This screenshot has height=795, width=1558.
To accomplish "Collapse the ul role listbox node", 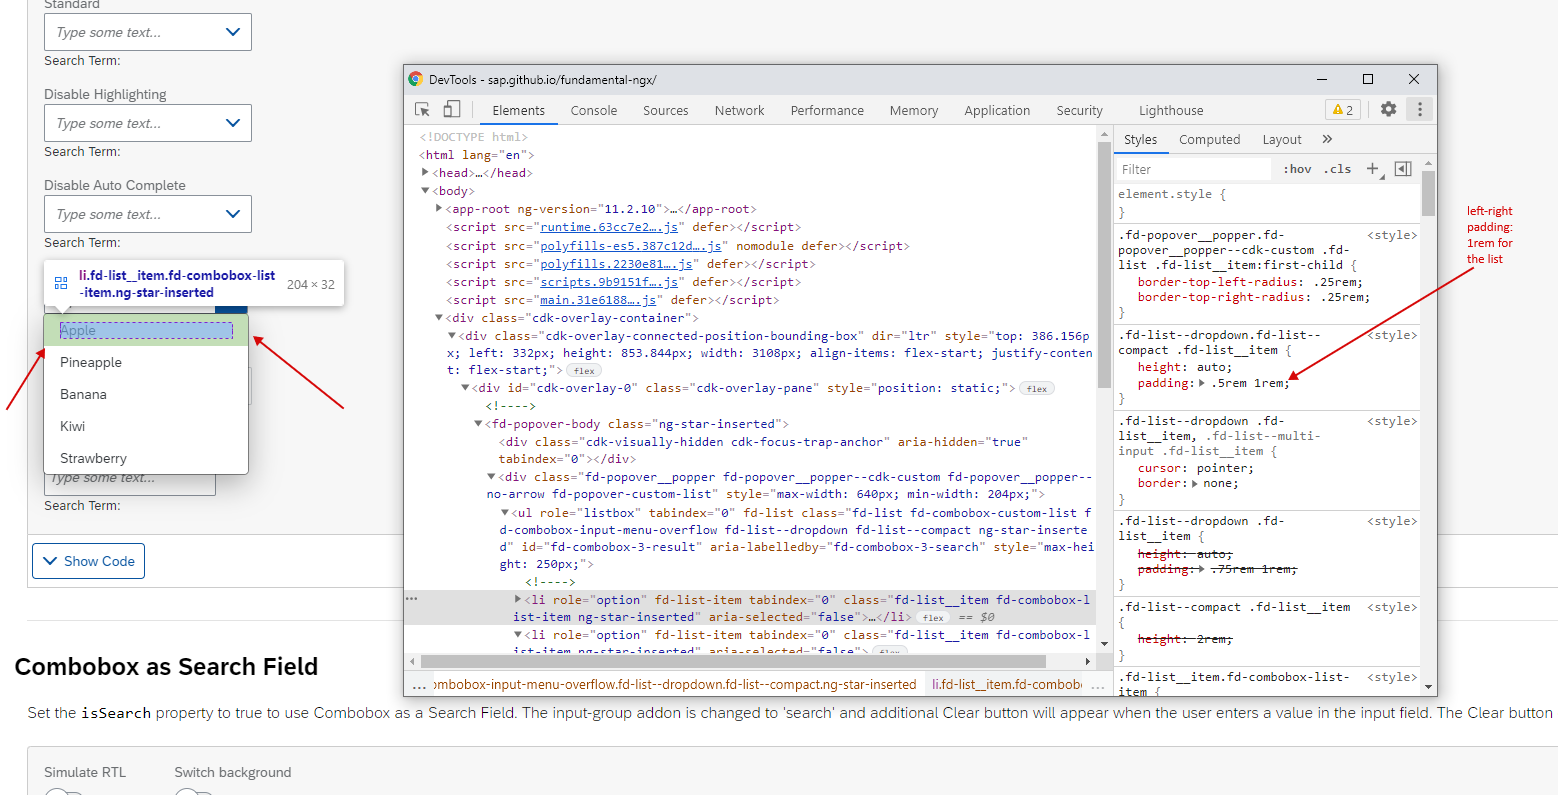I will (x=505, y=513).
